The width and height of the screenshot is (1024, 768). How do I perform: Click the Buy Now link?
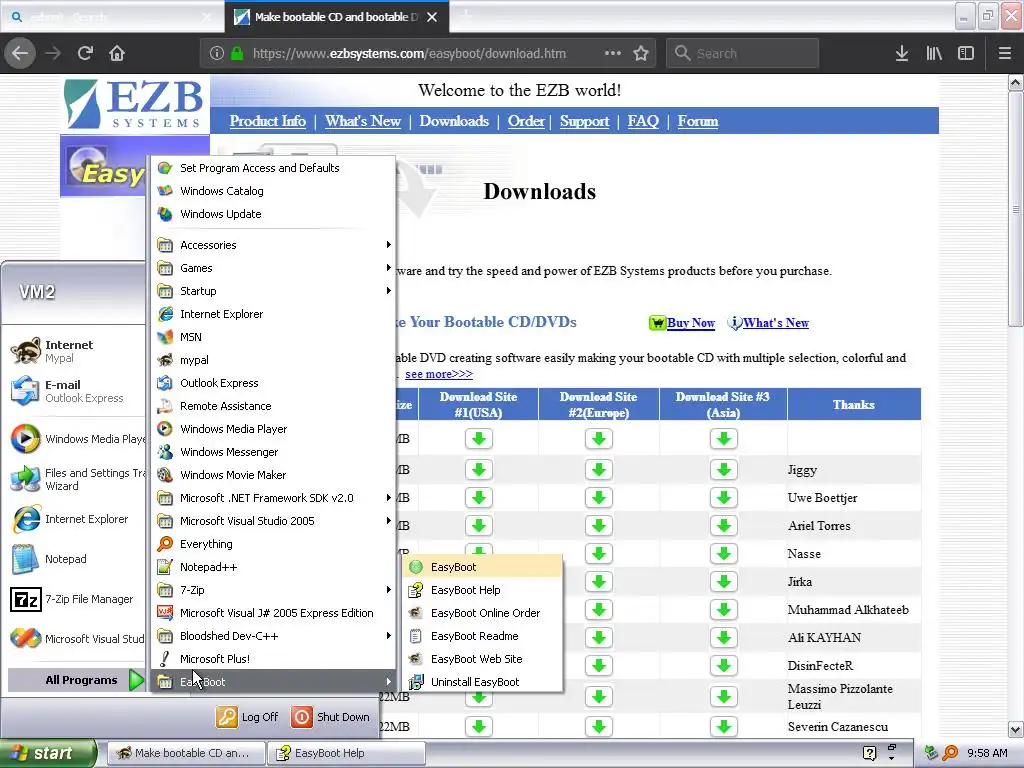(690, 323)
